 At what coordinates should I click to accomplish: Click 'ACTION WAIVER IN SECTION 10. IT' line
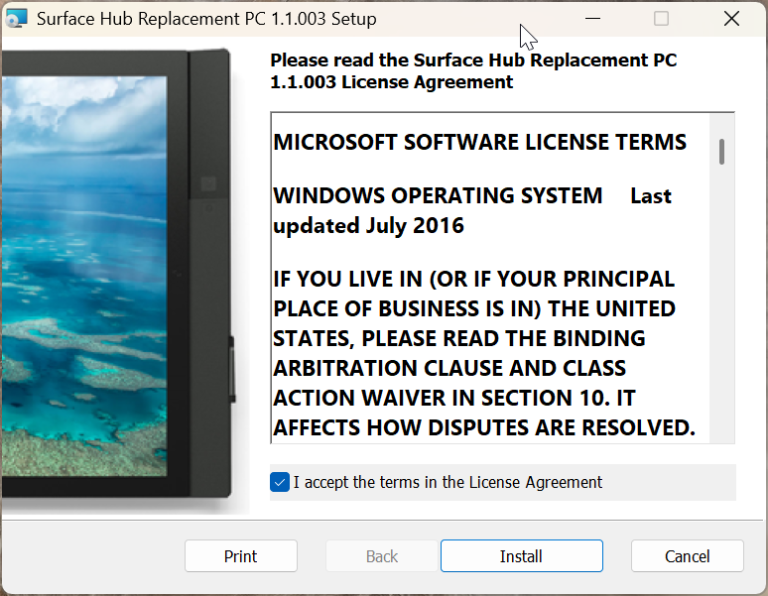[454, 398]
